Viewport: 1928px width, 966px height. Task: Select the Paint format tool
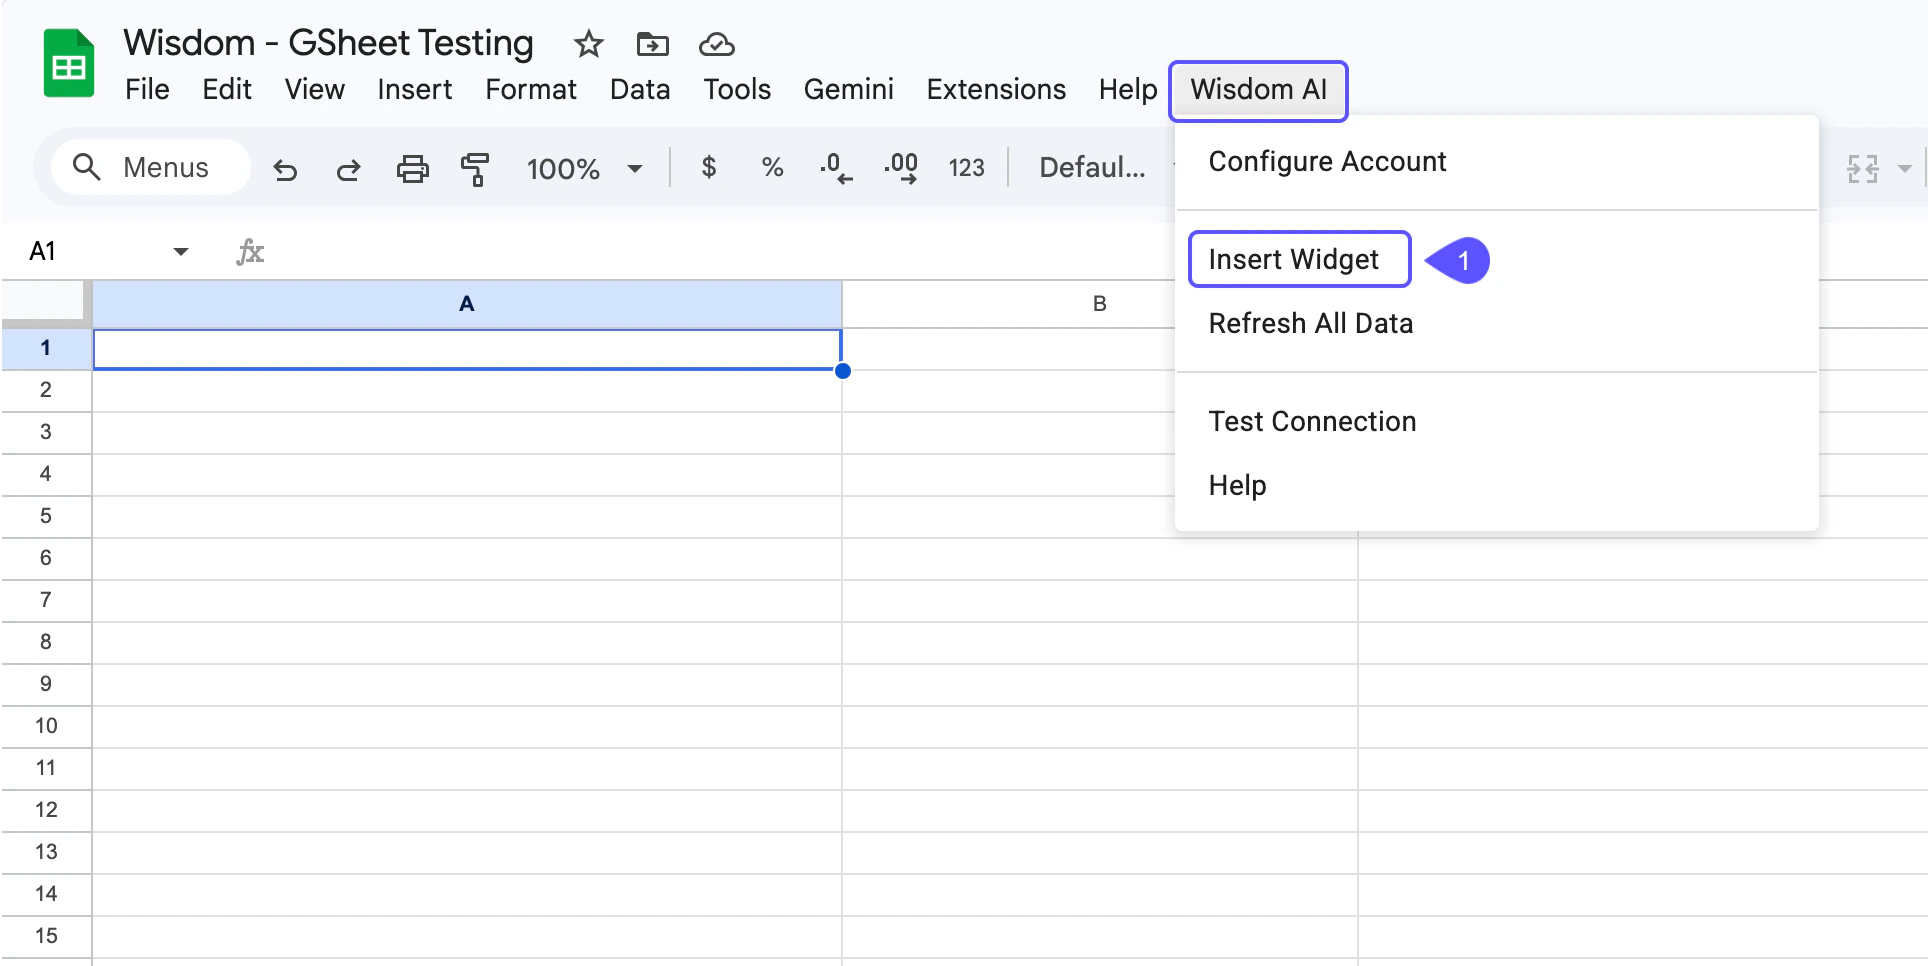[475, 168]
